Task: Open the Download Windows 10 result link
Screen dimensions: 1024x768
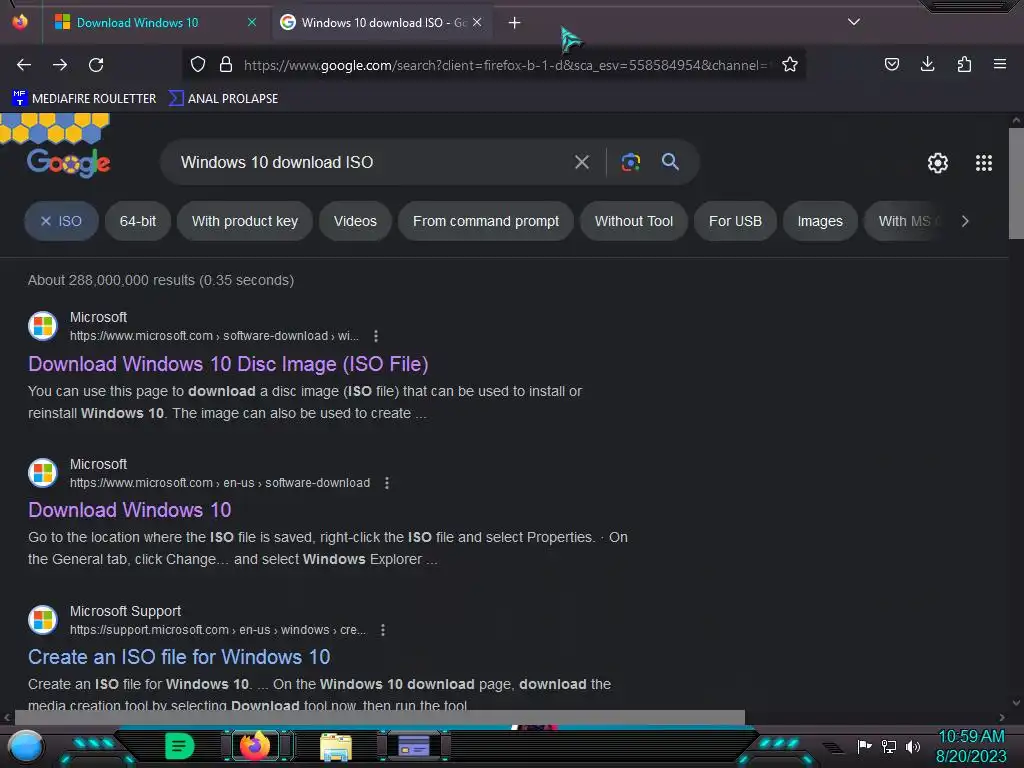Action: [129, 510]
